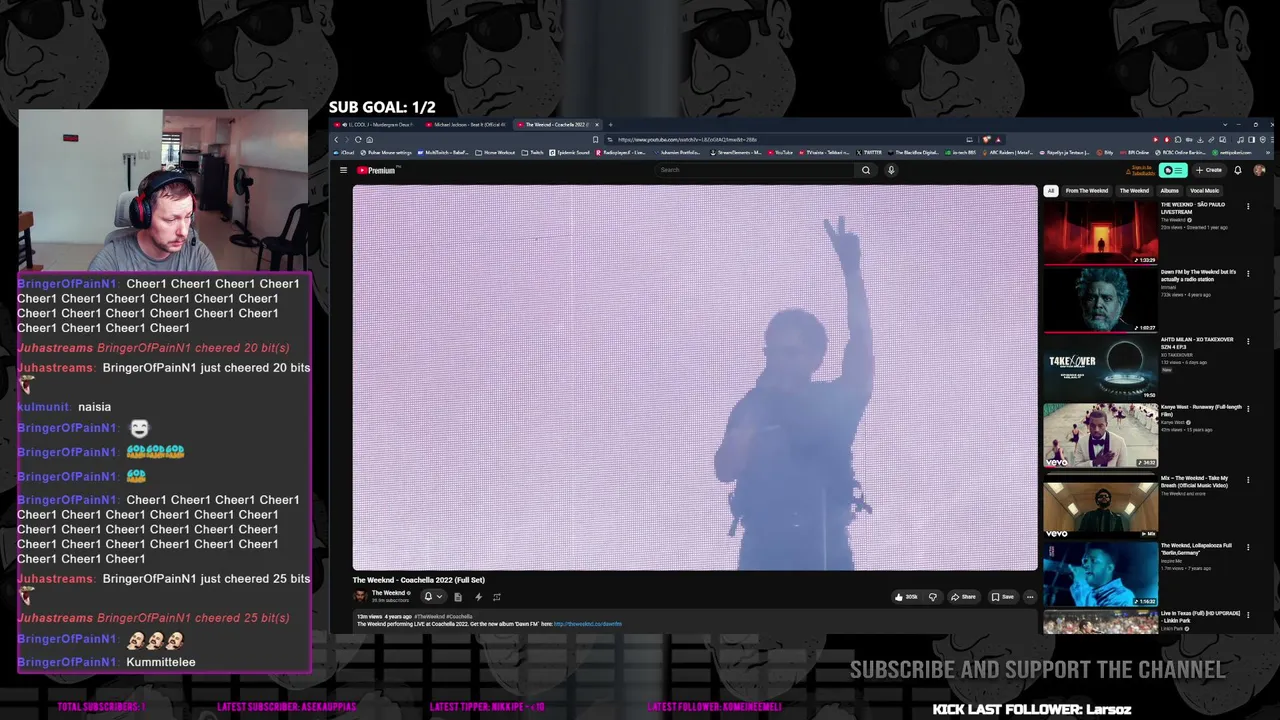
Task: Open more options for Kanye West Runaway
Action: (1248, 410)
